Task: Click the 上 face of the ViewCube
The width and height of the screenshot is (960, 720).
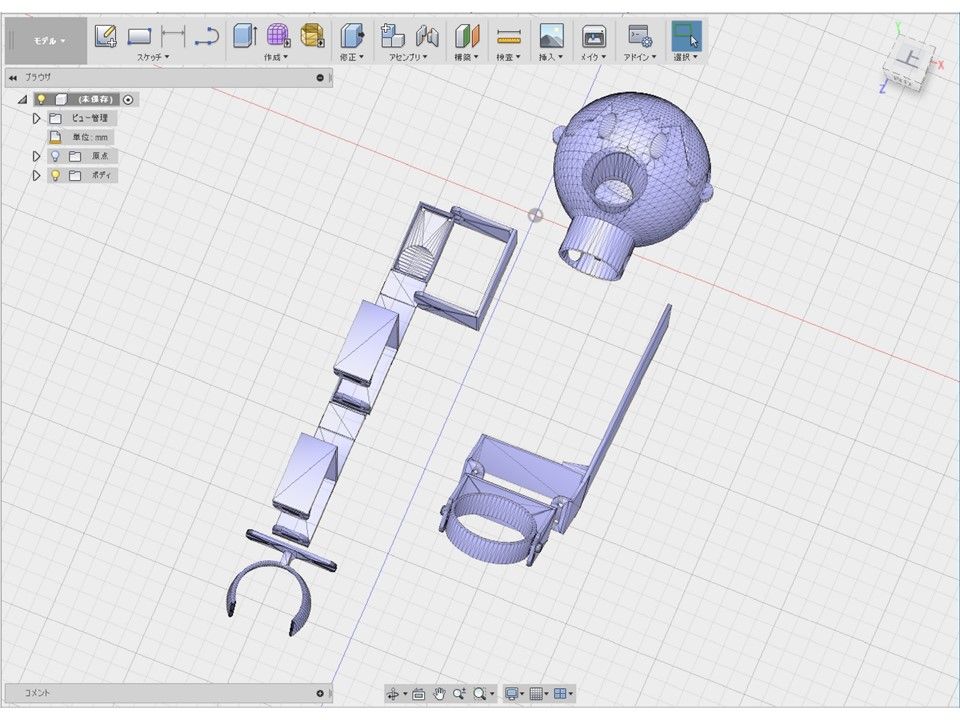Action: coord(910,58)
